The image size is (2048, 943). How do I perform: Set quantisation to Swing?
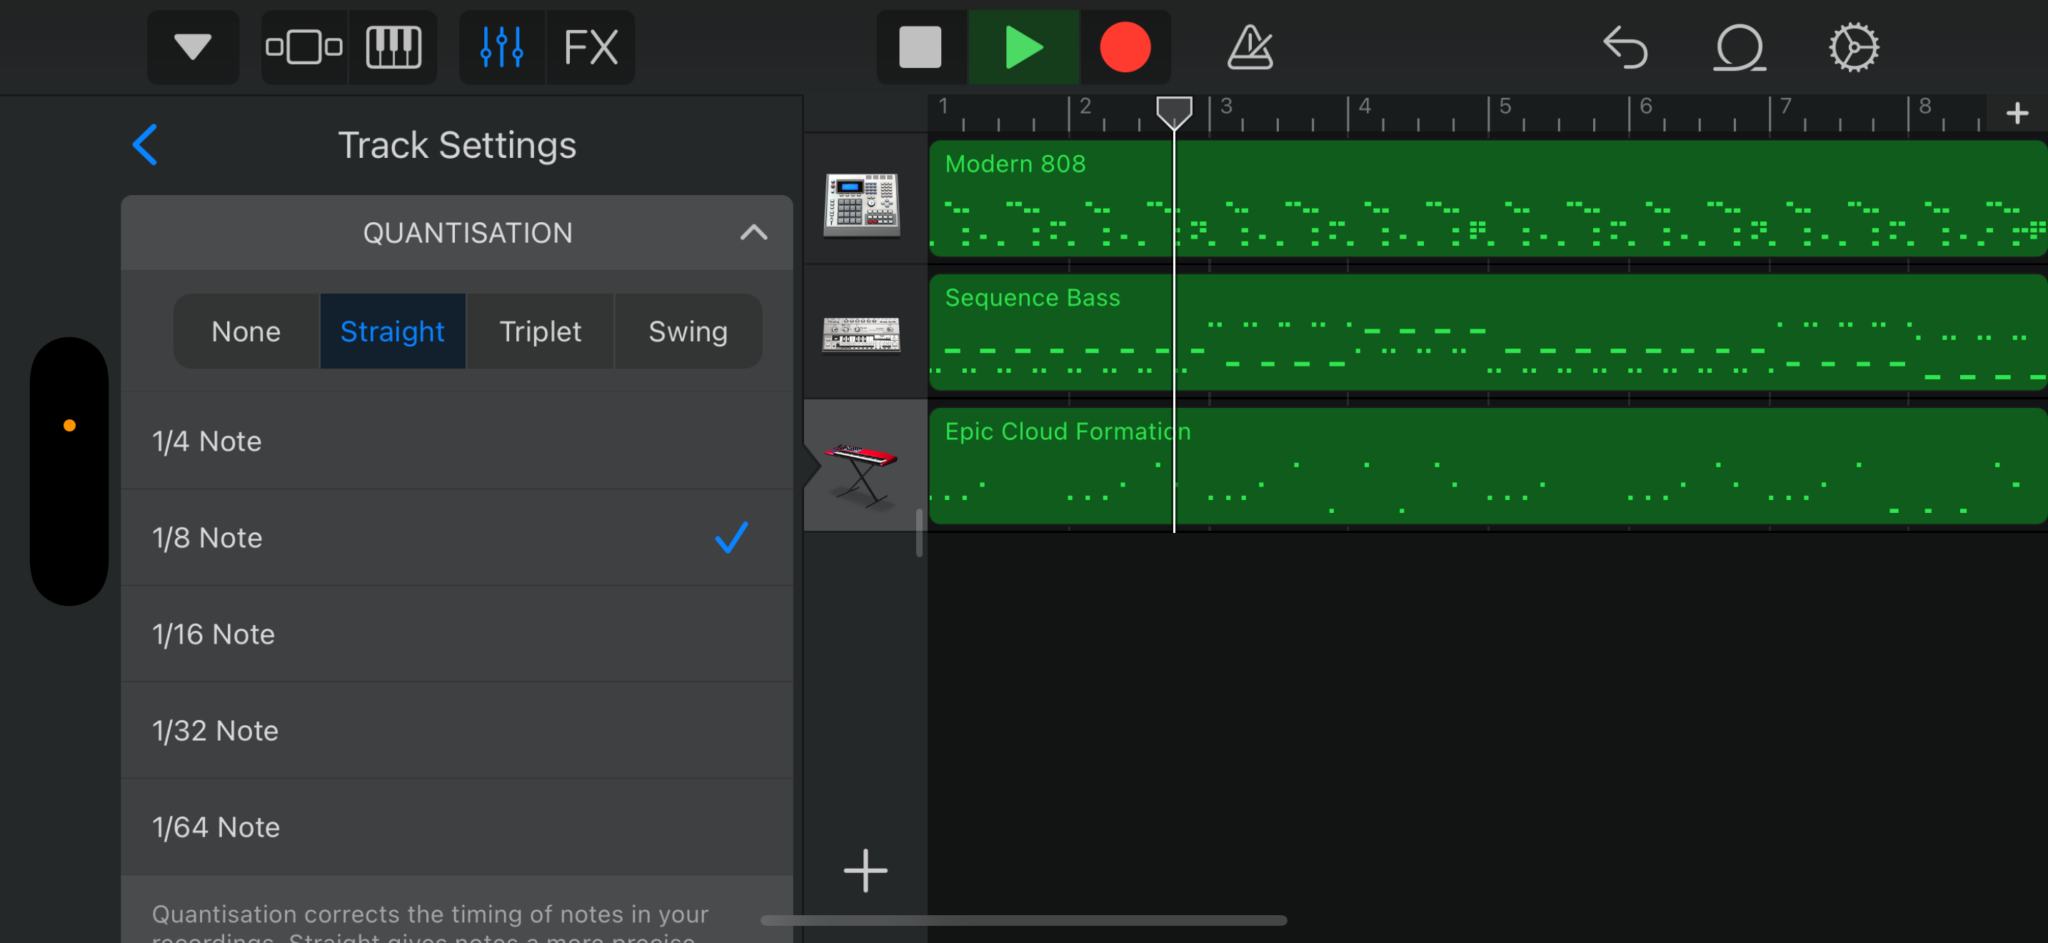687,331
